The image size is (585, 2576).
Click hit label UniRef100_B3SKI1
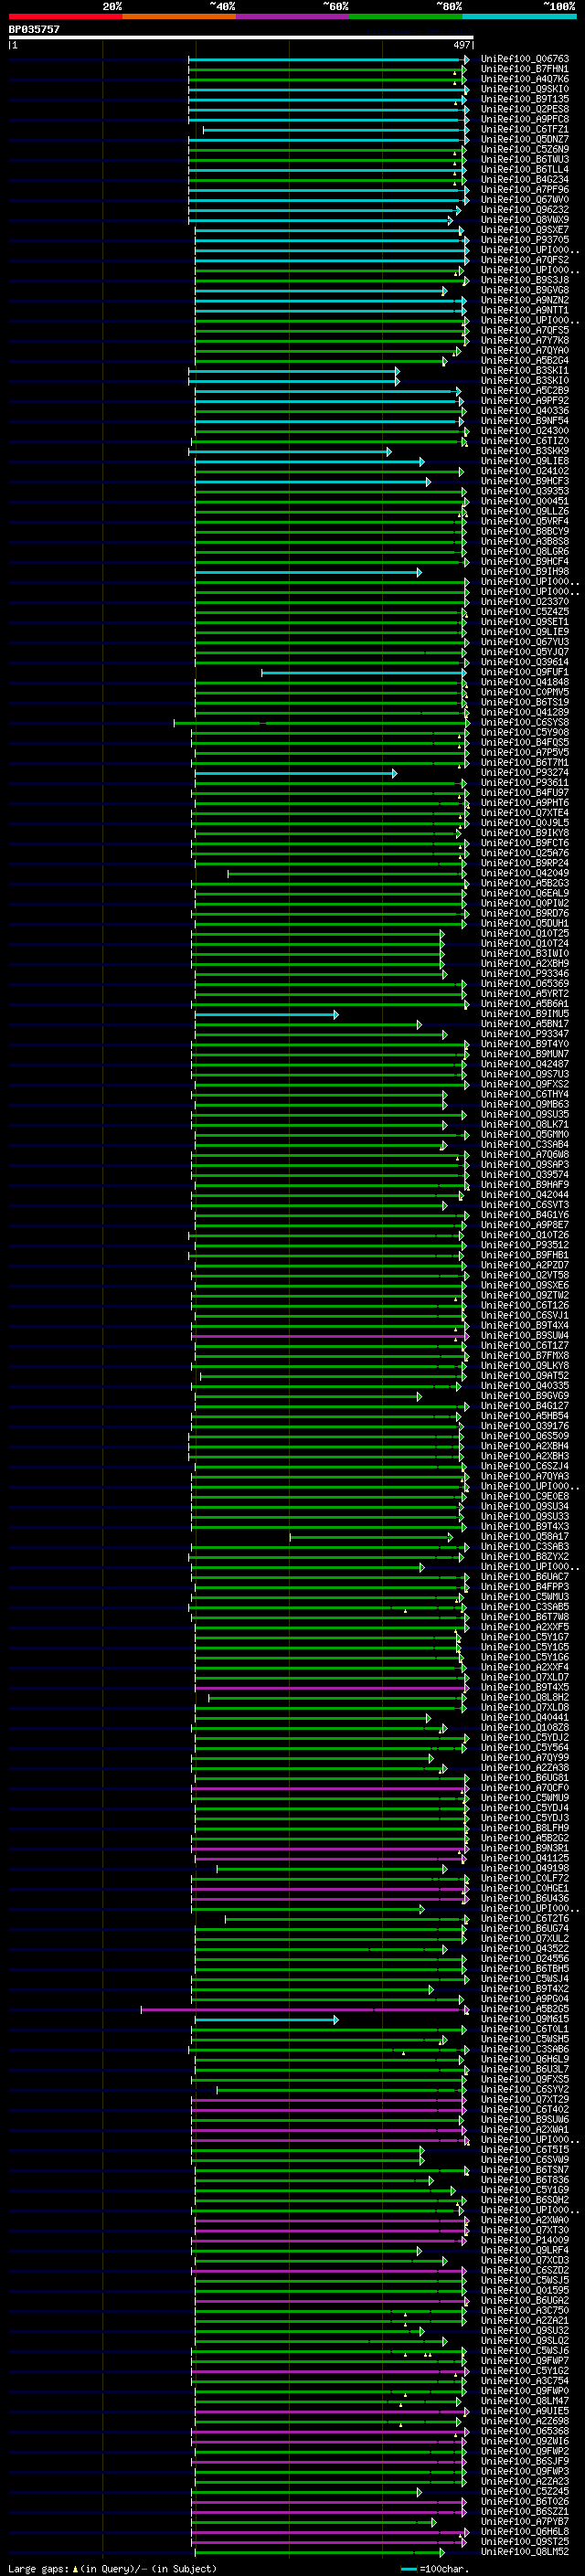[x=525, y=370]
